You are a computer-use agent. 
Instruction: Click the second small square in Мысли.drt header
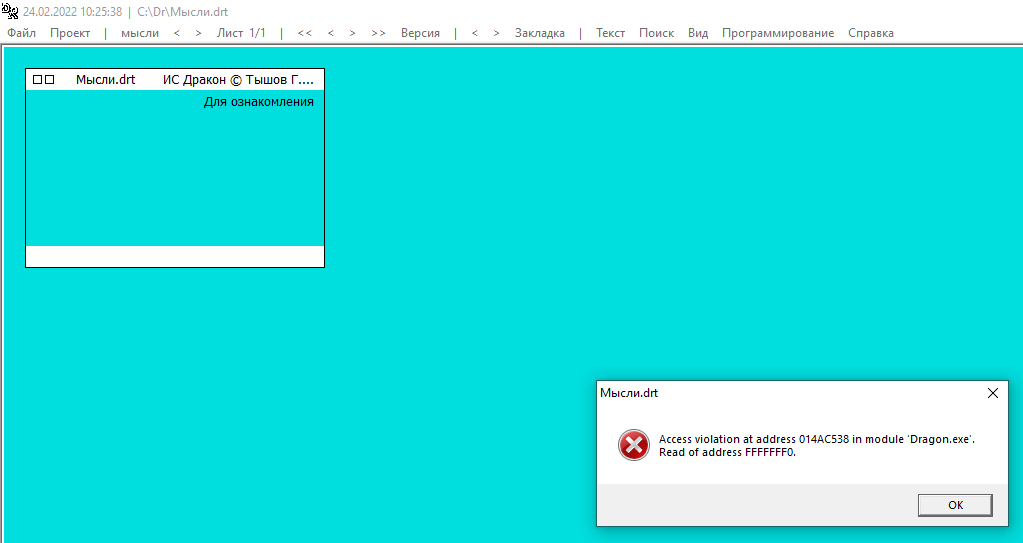pos(50,79)
